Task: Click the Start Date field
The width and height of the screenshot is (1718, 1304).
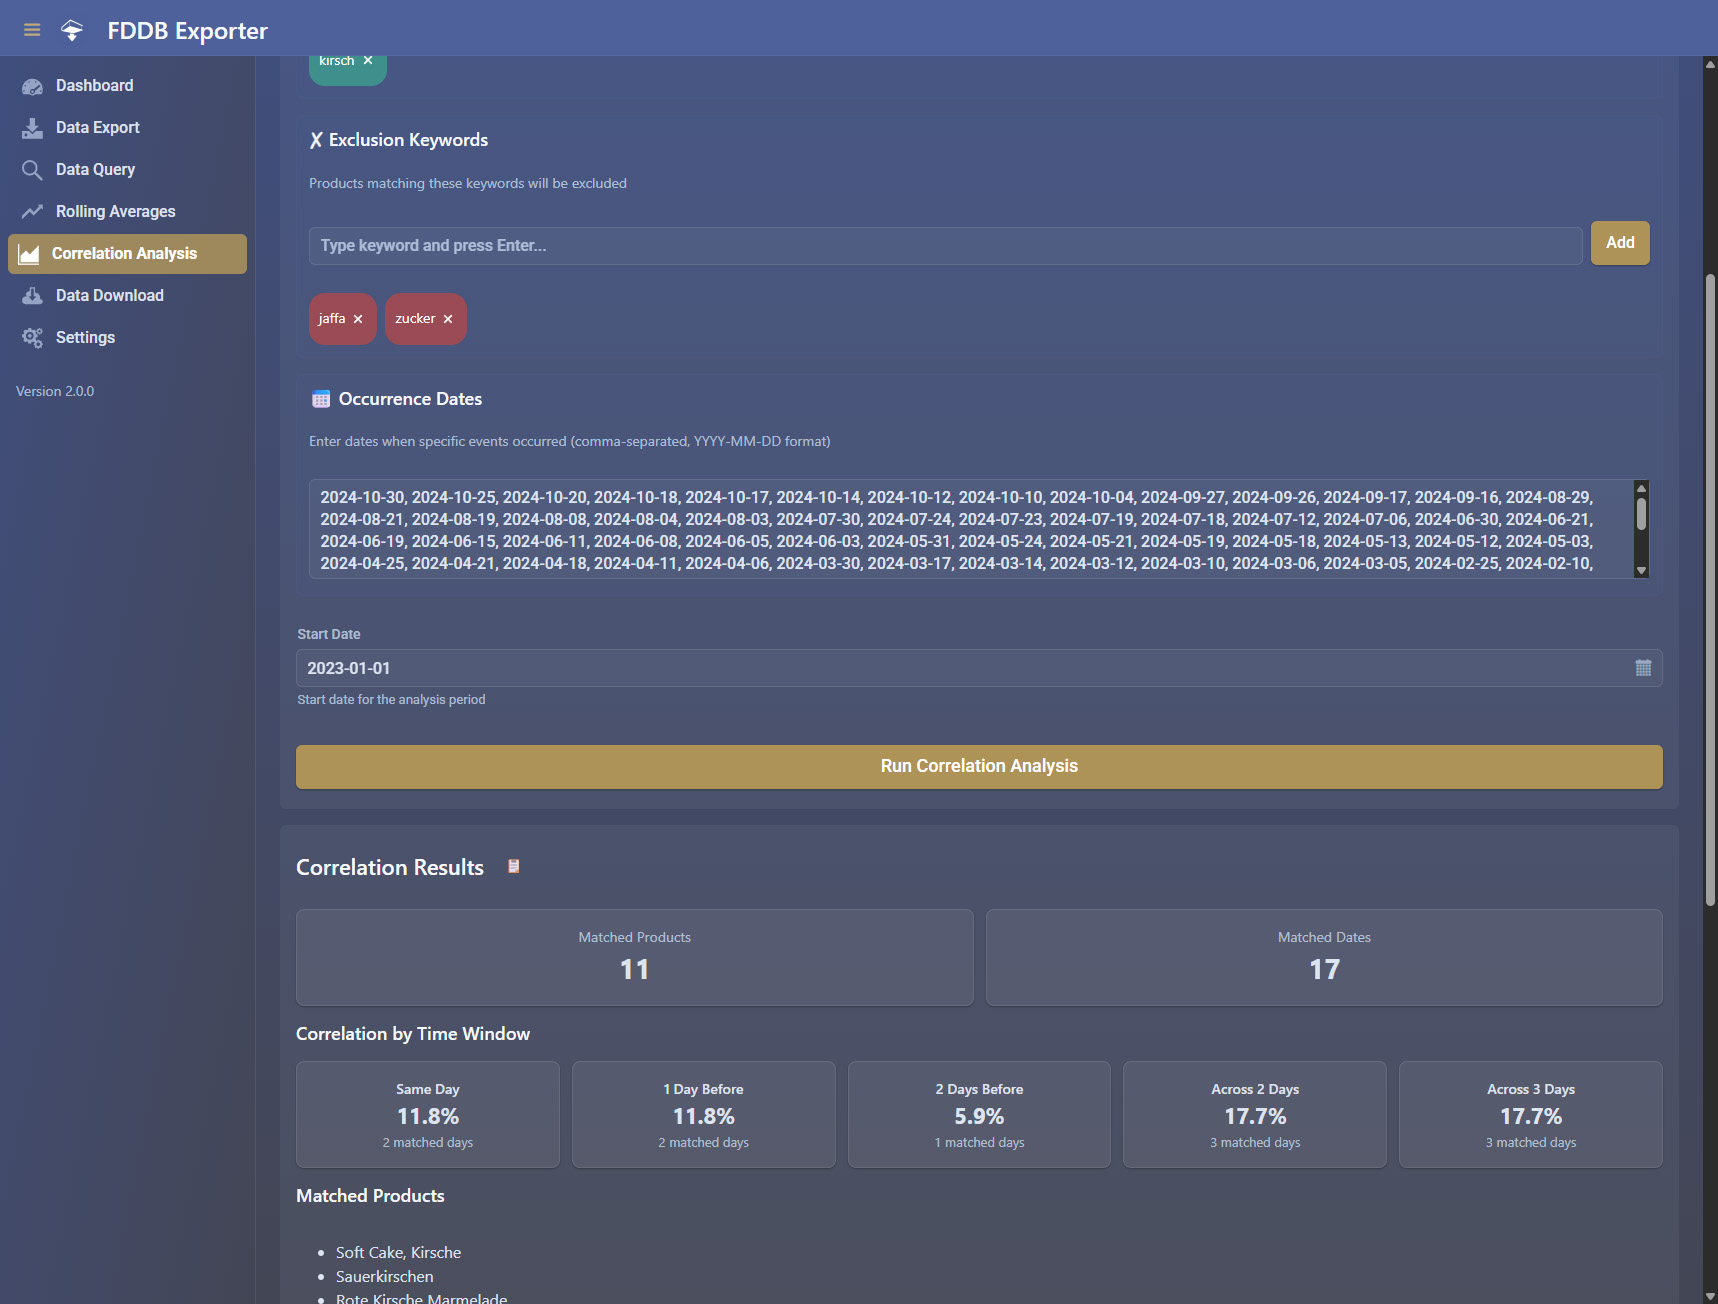Action: click(960, 668)
